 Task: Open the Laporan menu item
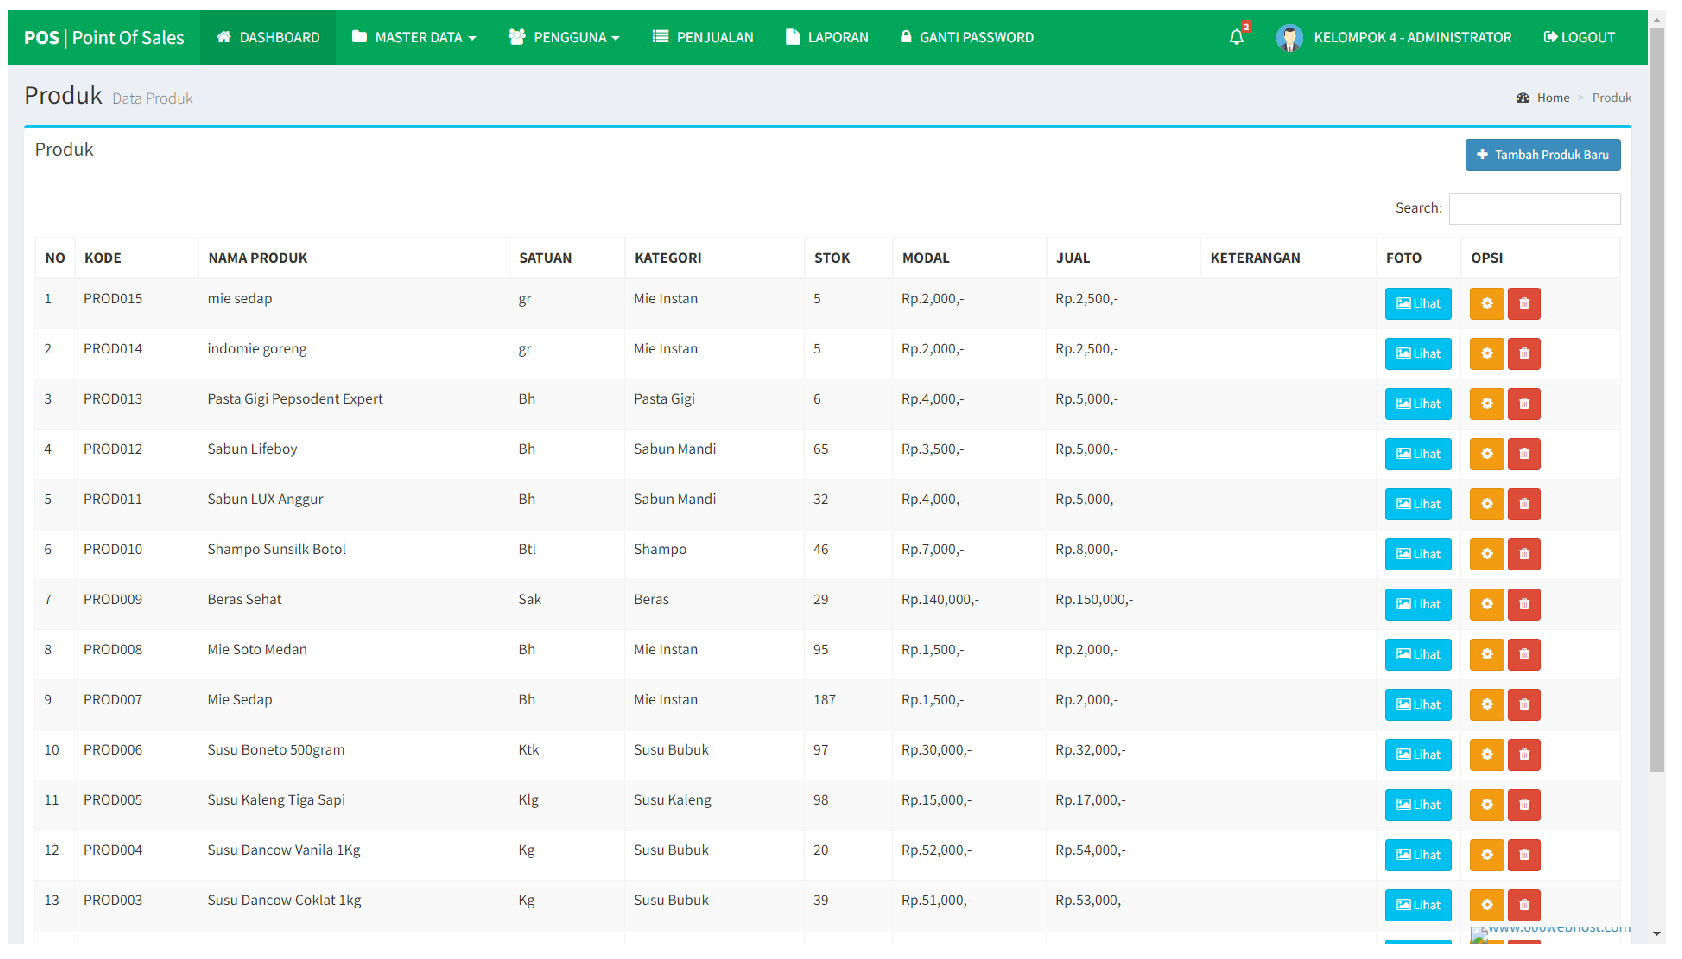(x=827, y=38)
